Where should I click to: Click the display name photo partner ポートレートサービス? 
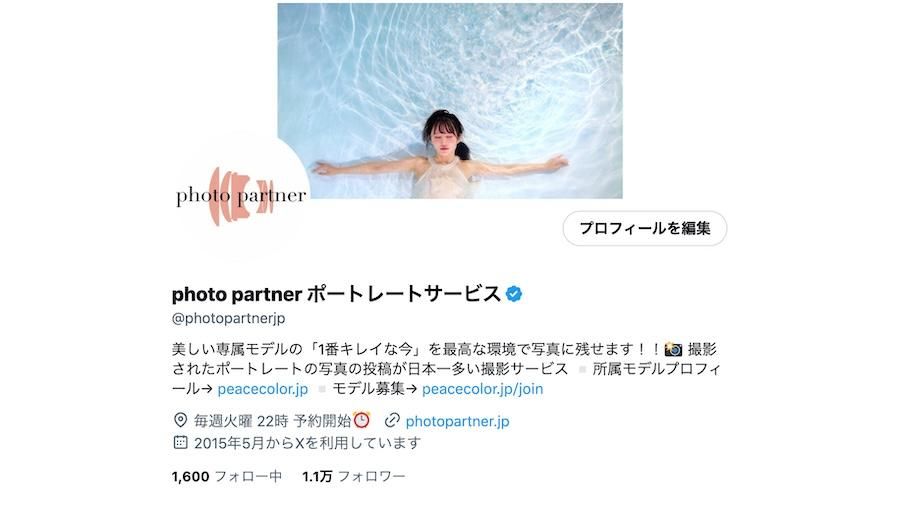point(336,294)
